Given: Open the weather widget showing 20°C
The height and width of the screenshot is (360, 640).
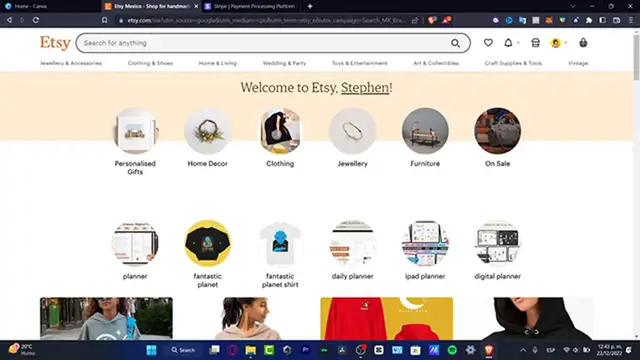Looking at the screenshot, I should point(22,350).
